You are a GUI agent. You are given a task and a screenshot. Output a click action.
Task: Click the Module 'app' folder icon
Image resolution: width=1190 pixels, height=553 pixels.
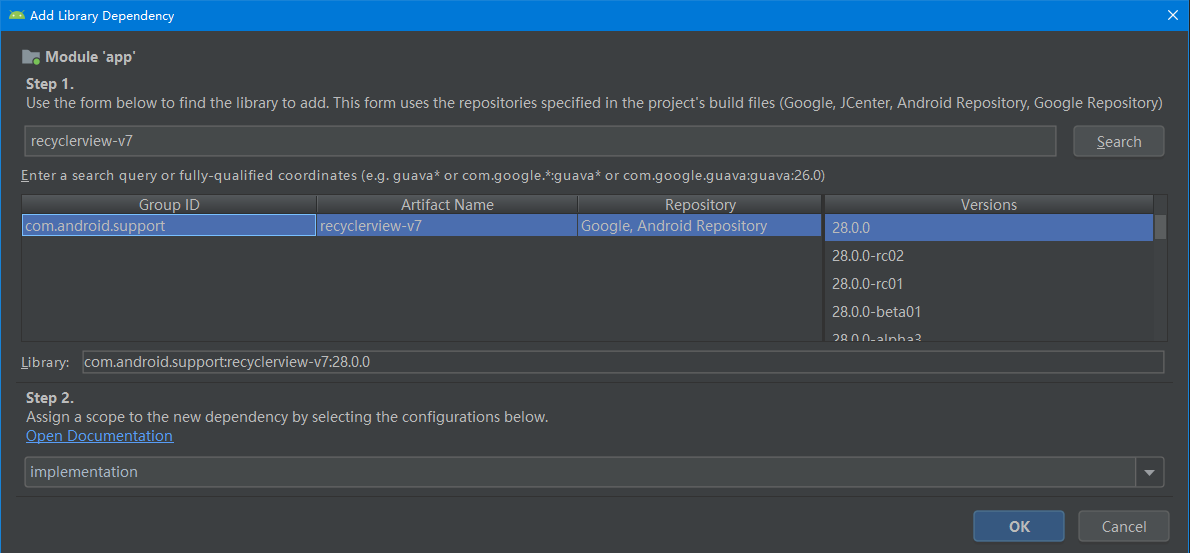click(31, 57)
